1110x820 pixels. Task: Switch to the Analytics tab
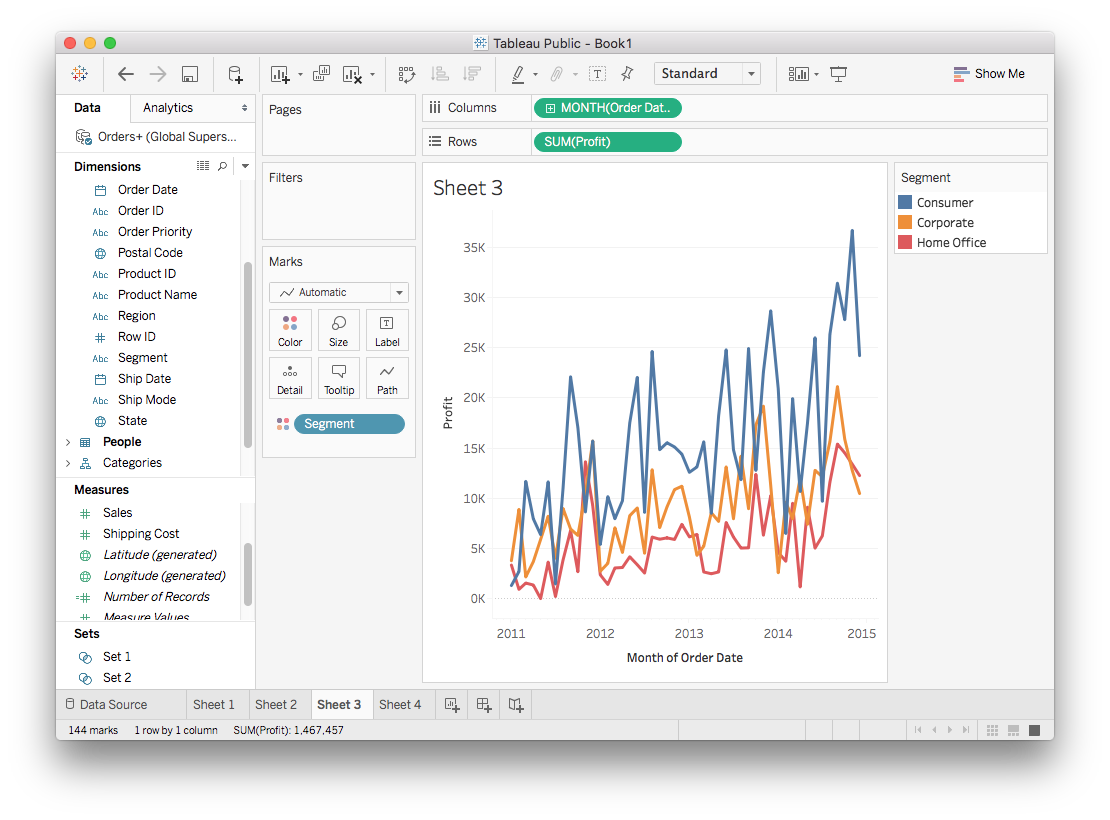[168, 108]
